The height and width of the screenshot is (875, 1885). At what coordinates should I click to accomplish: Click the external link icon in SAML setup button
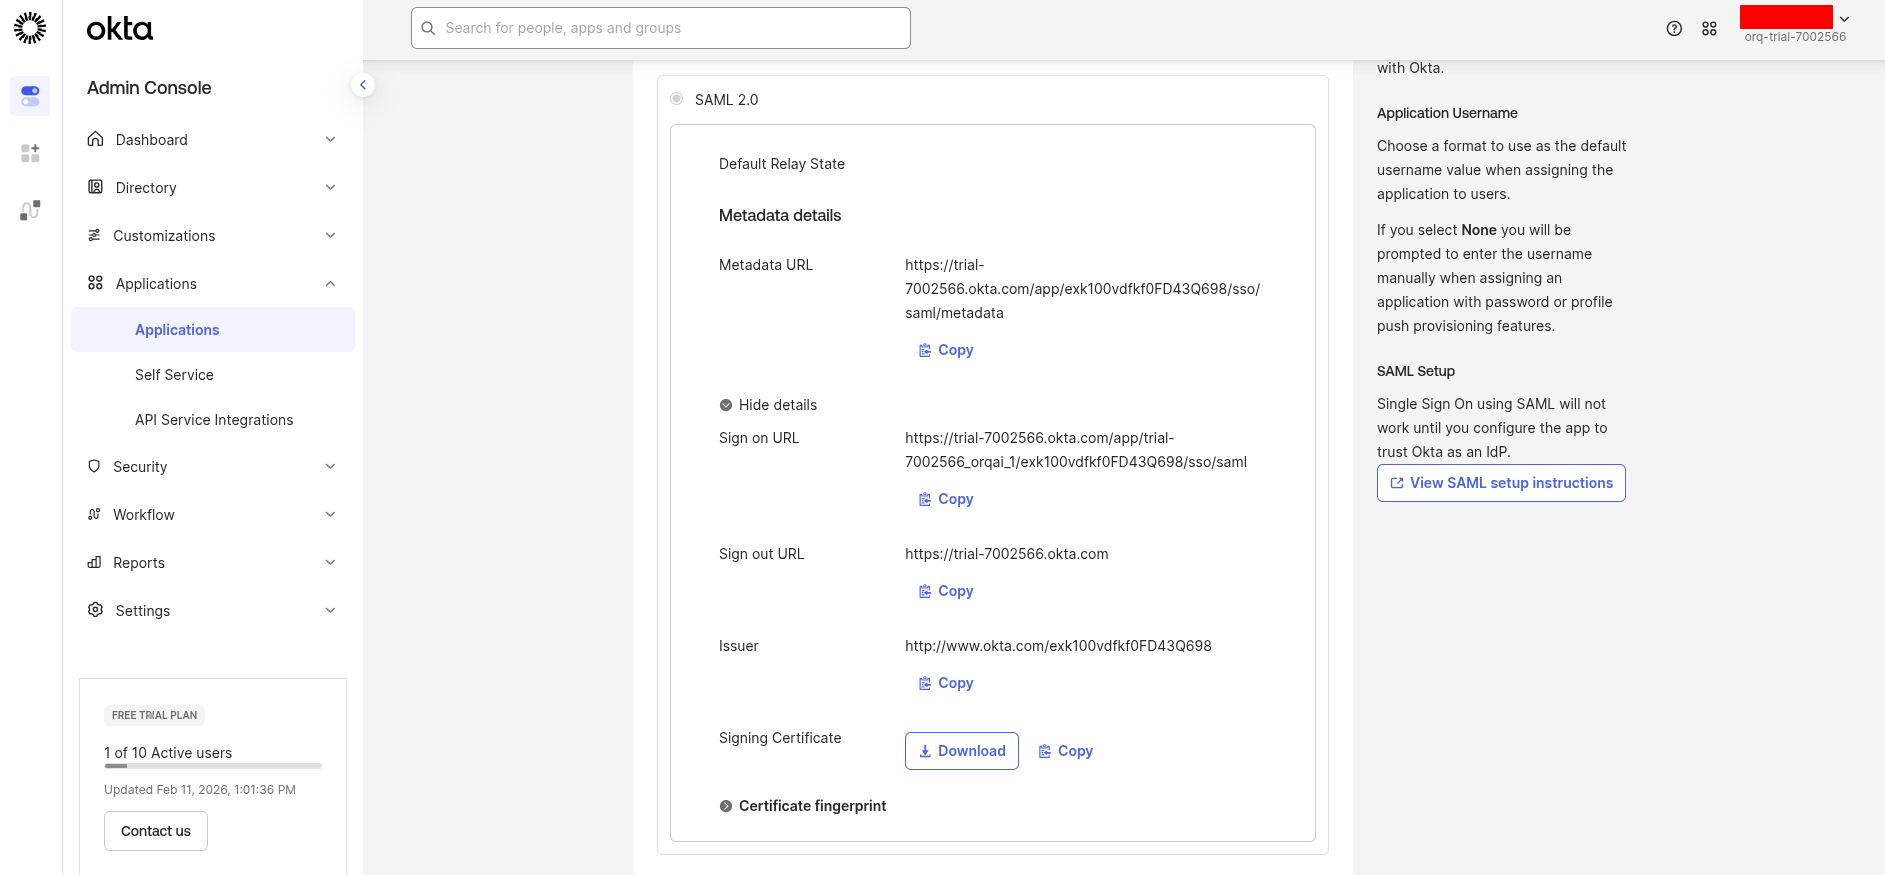pyautogui.click(x=1397, y=483)
